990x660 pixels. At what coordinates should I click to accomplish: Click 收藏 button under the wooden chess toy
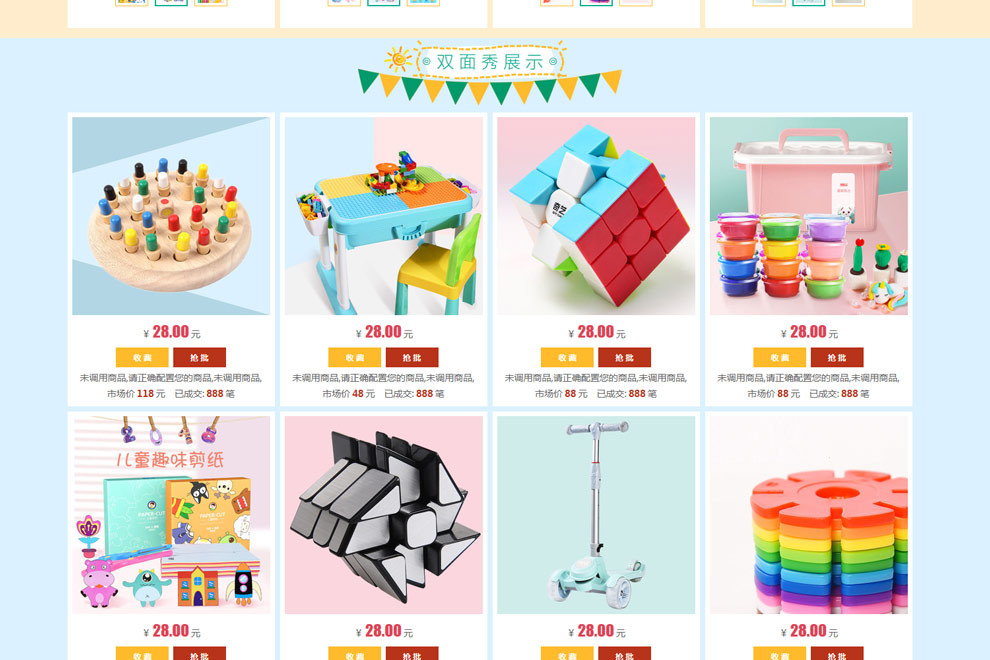pyautogui.click(x=142, y=357)
